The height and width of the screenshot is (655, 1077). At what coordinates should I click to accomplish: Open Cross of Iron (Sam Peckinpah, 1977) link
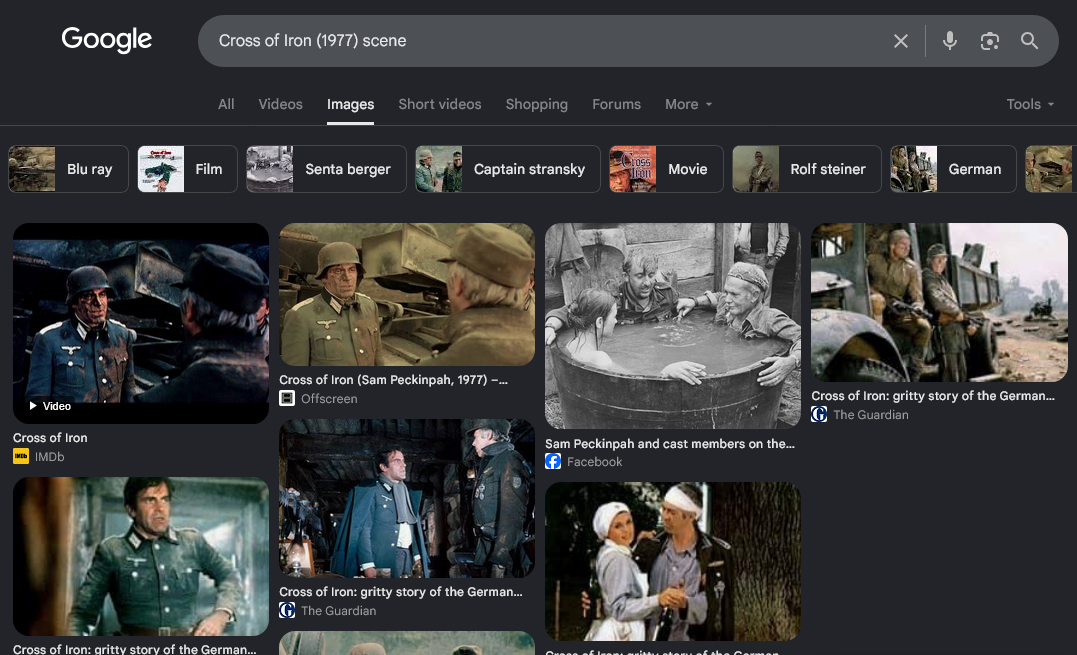click(394, 380)
